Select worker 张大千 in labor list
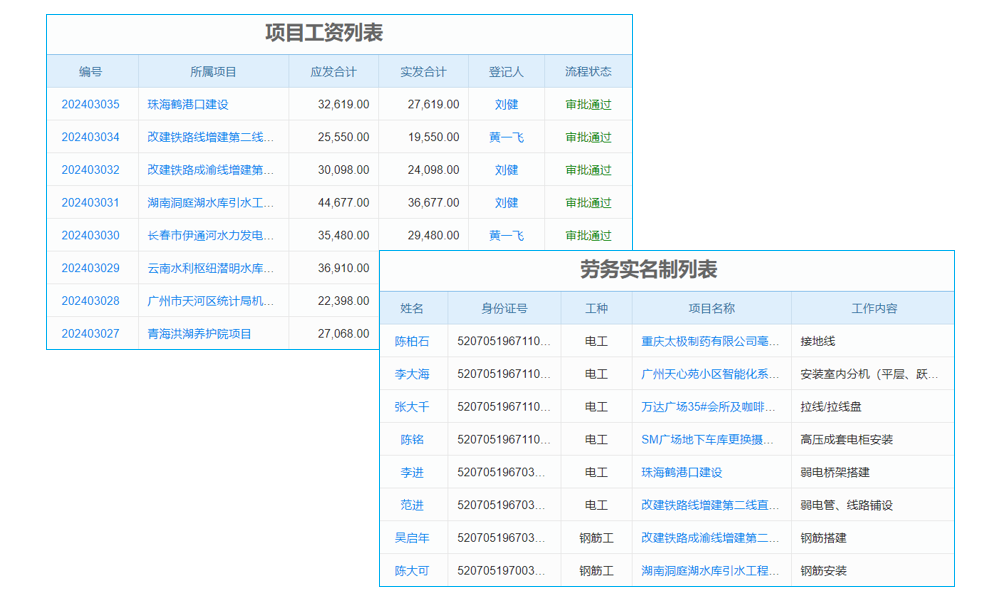Image resolution: width=1000 pixels, height=600 pixels. (413, 406)
